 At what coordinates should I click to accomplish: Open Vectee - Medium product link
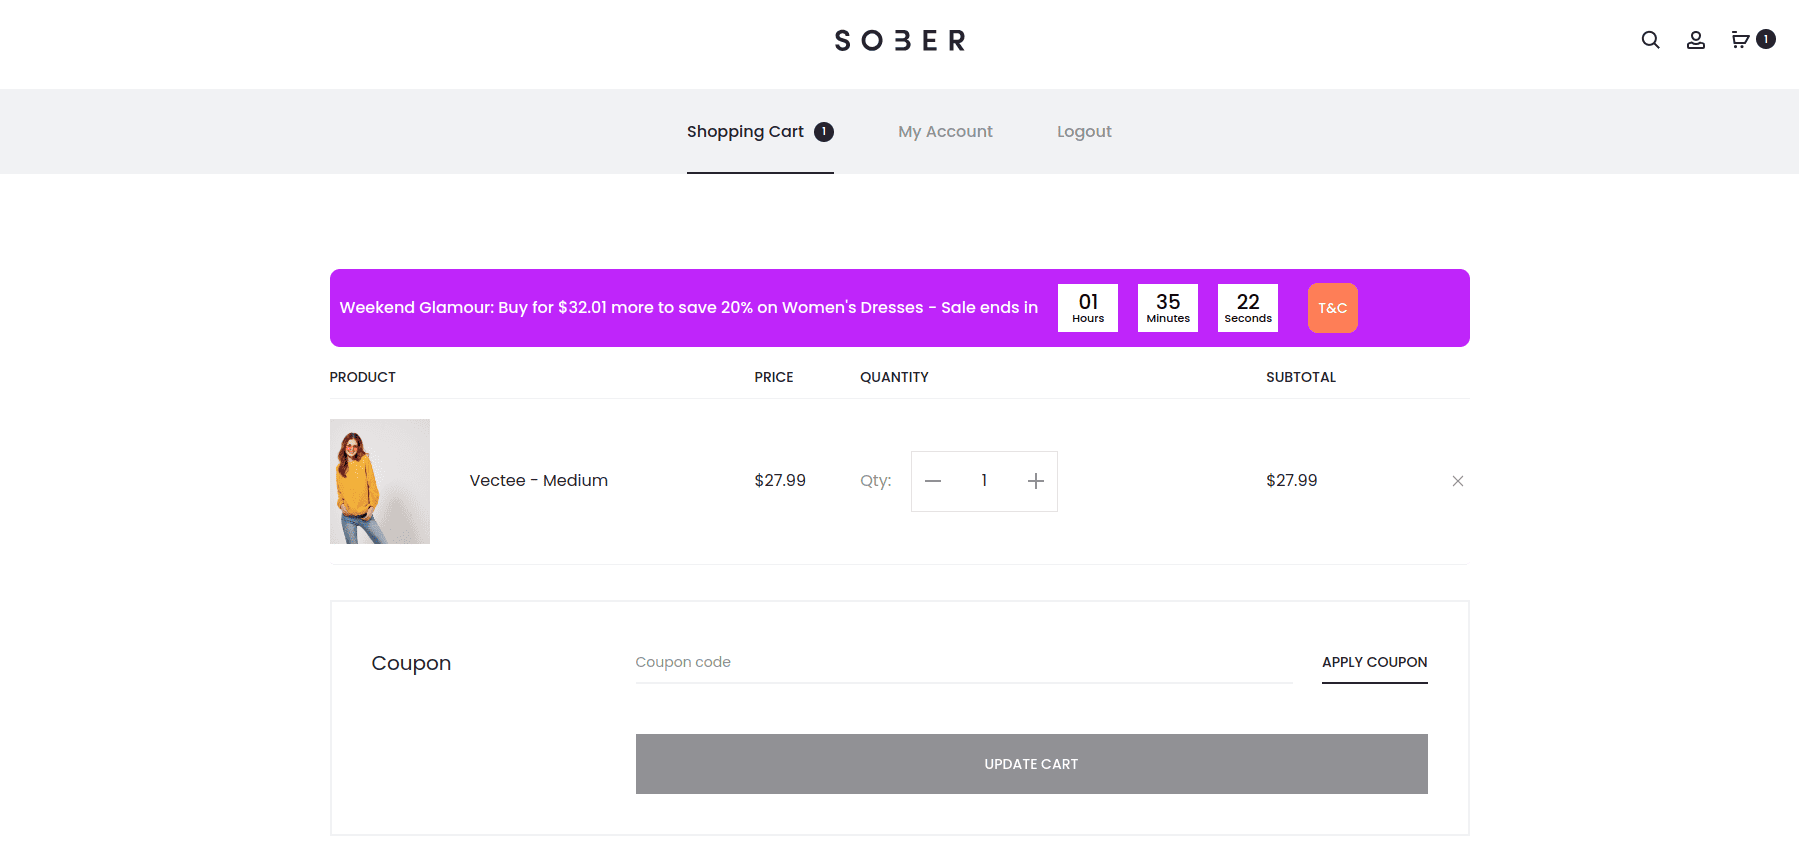pyautogui.click(x=539, y=481)
